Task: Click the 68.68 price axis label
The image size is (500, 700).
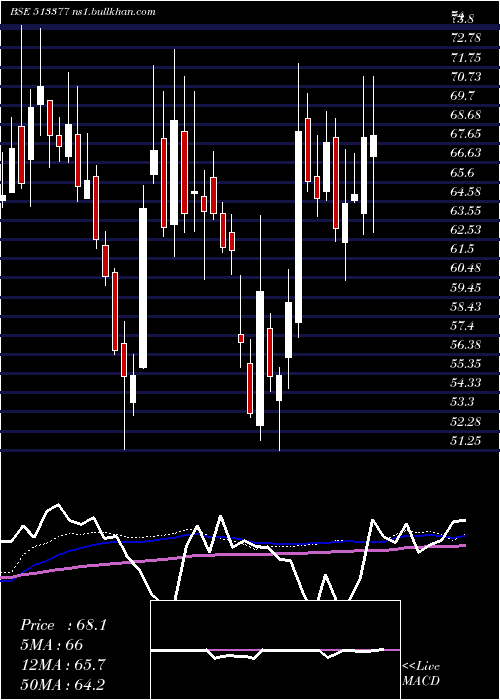Action: (466, 115)
